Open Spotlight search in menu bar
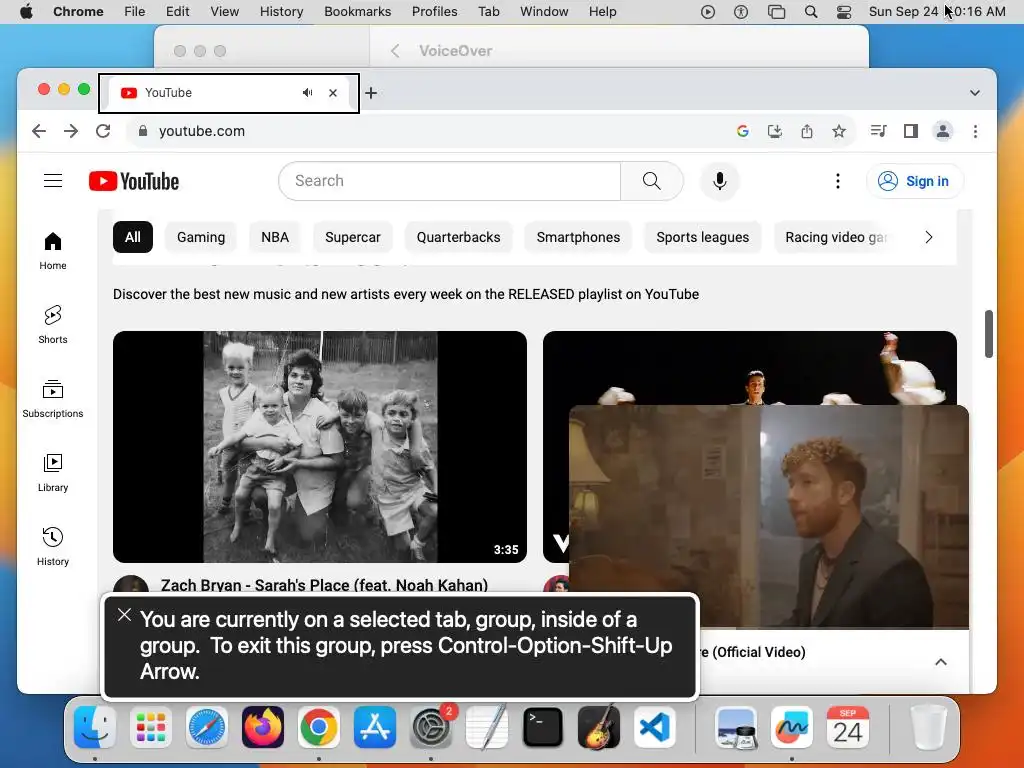Screen dimensions: 1024x768 [810, 12]
